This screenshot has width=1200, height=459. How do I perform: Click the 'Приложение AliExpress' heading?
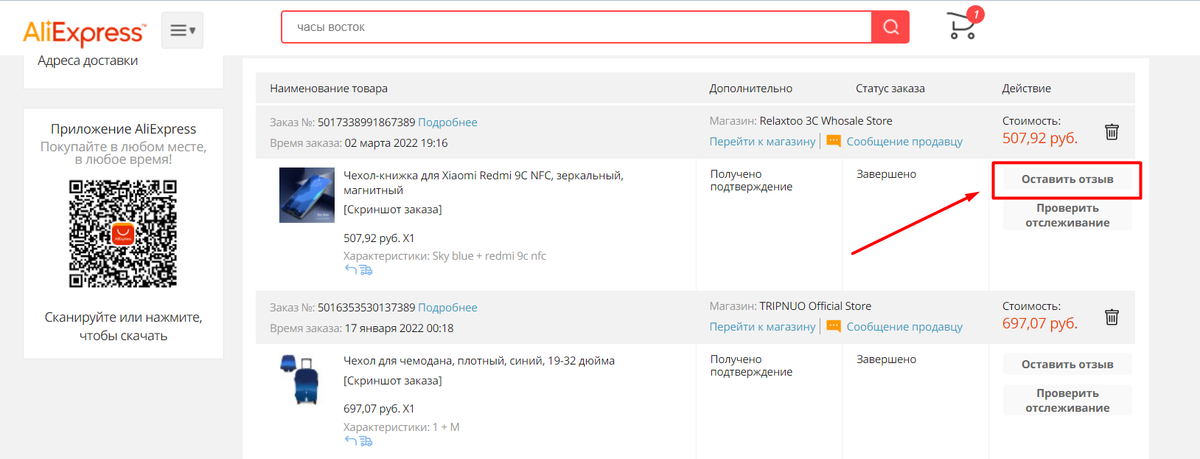point(123,129)
